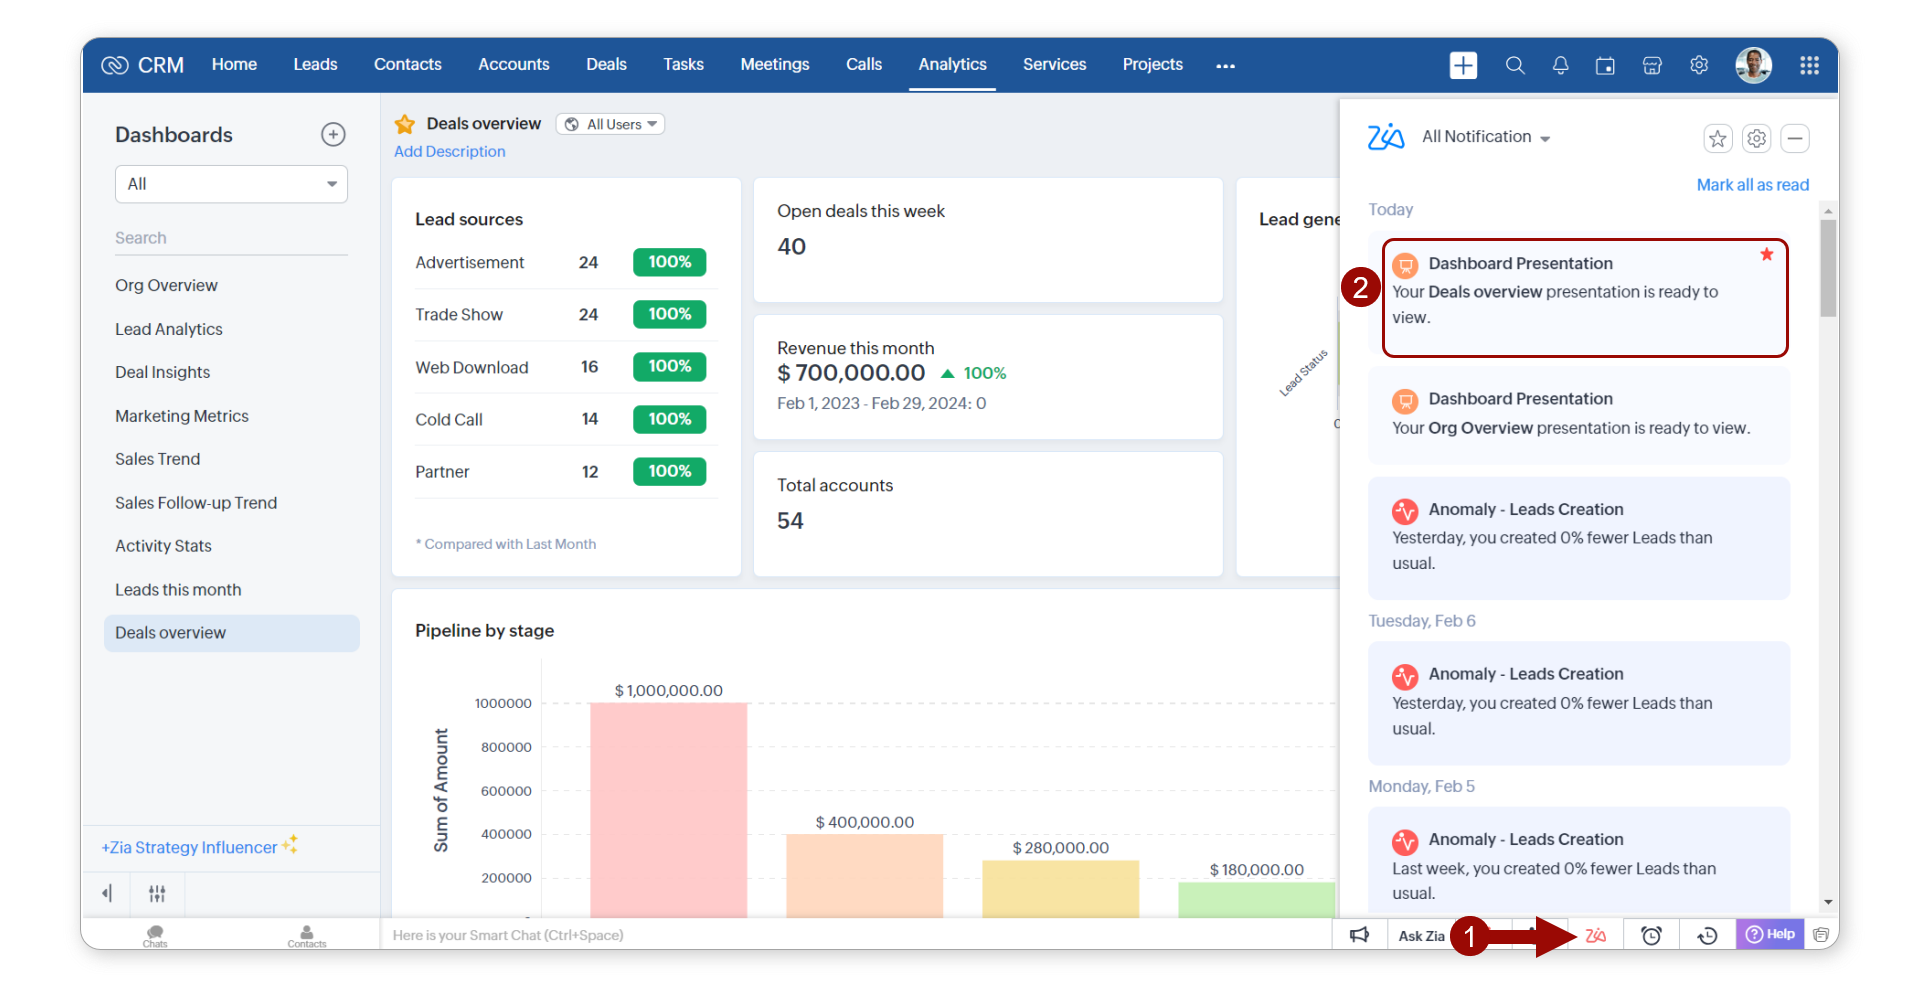This screenshot has height=987, width=1920.
Task: Toggle favorite star on Deals overview
Action: (405, 124)
